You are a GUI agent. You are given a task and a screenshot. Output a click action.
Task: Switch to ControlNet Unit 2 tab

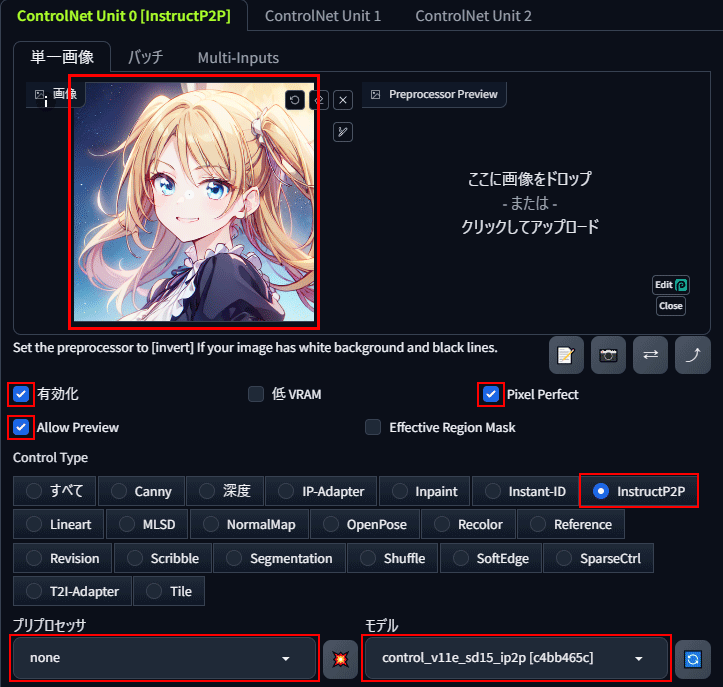[x=473, y=16]
